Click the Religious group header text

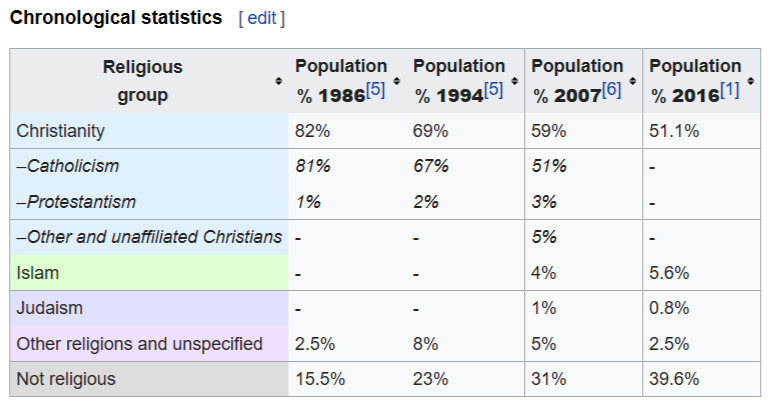[142, 82]
